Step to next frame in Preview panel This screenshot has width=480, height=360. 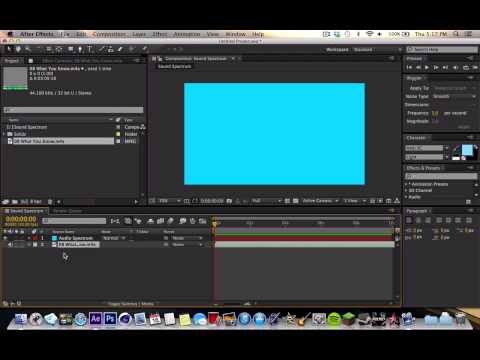(x=436, y=67)
